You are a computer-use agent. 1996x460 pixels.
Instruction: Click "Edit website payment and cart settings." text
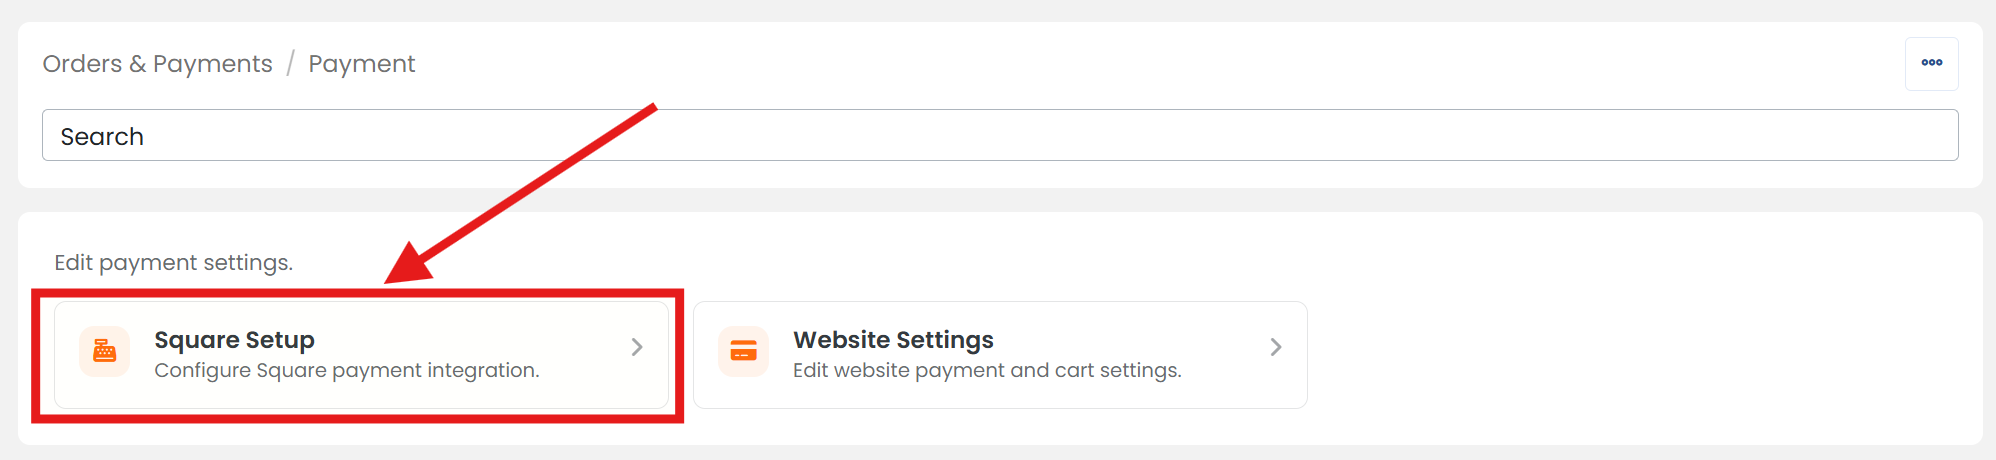click(987, 370)
